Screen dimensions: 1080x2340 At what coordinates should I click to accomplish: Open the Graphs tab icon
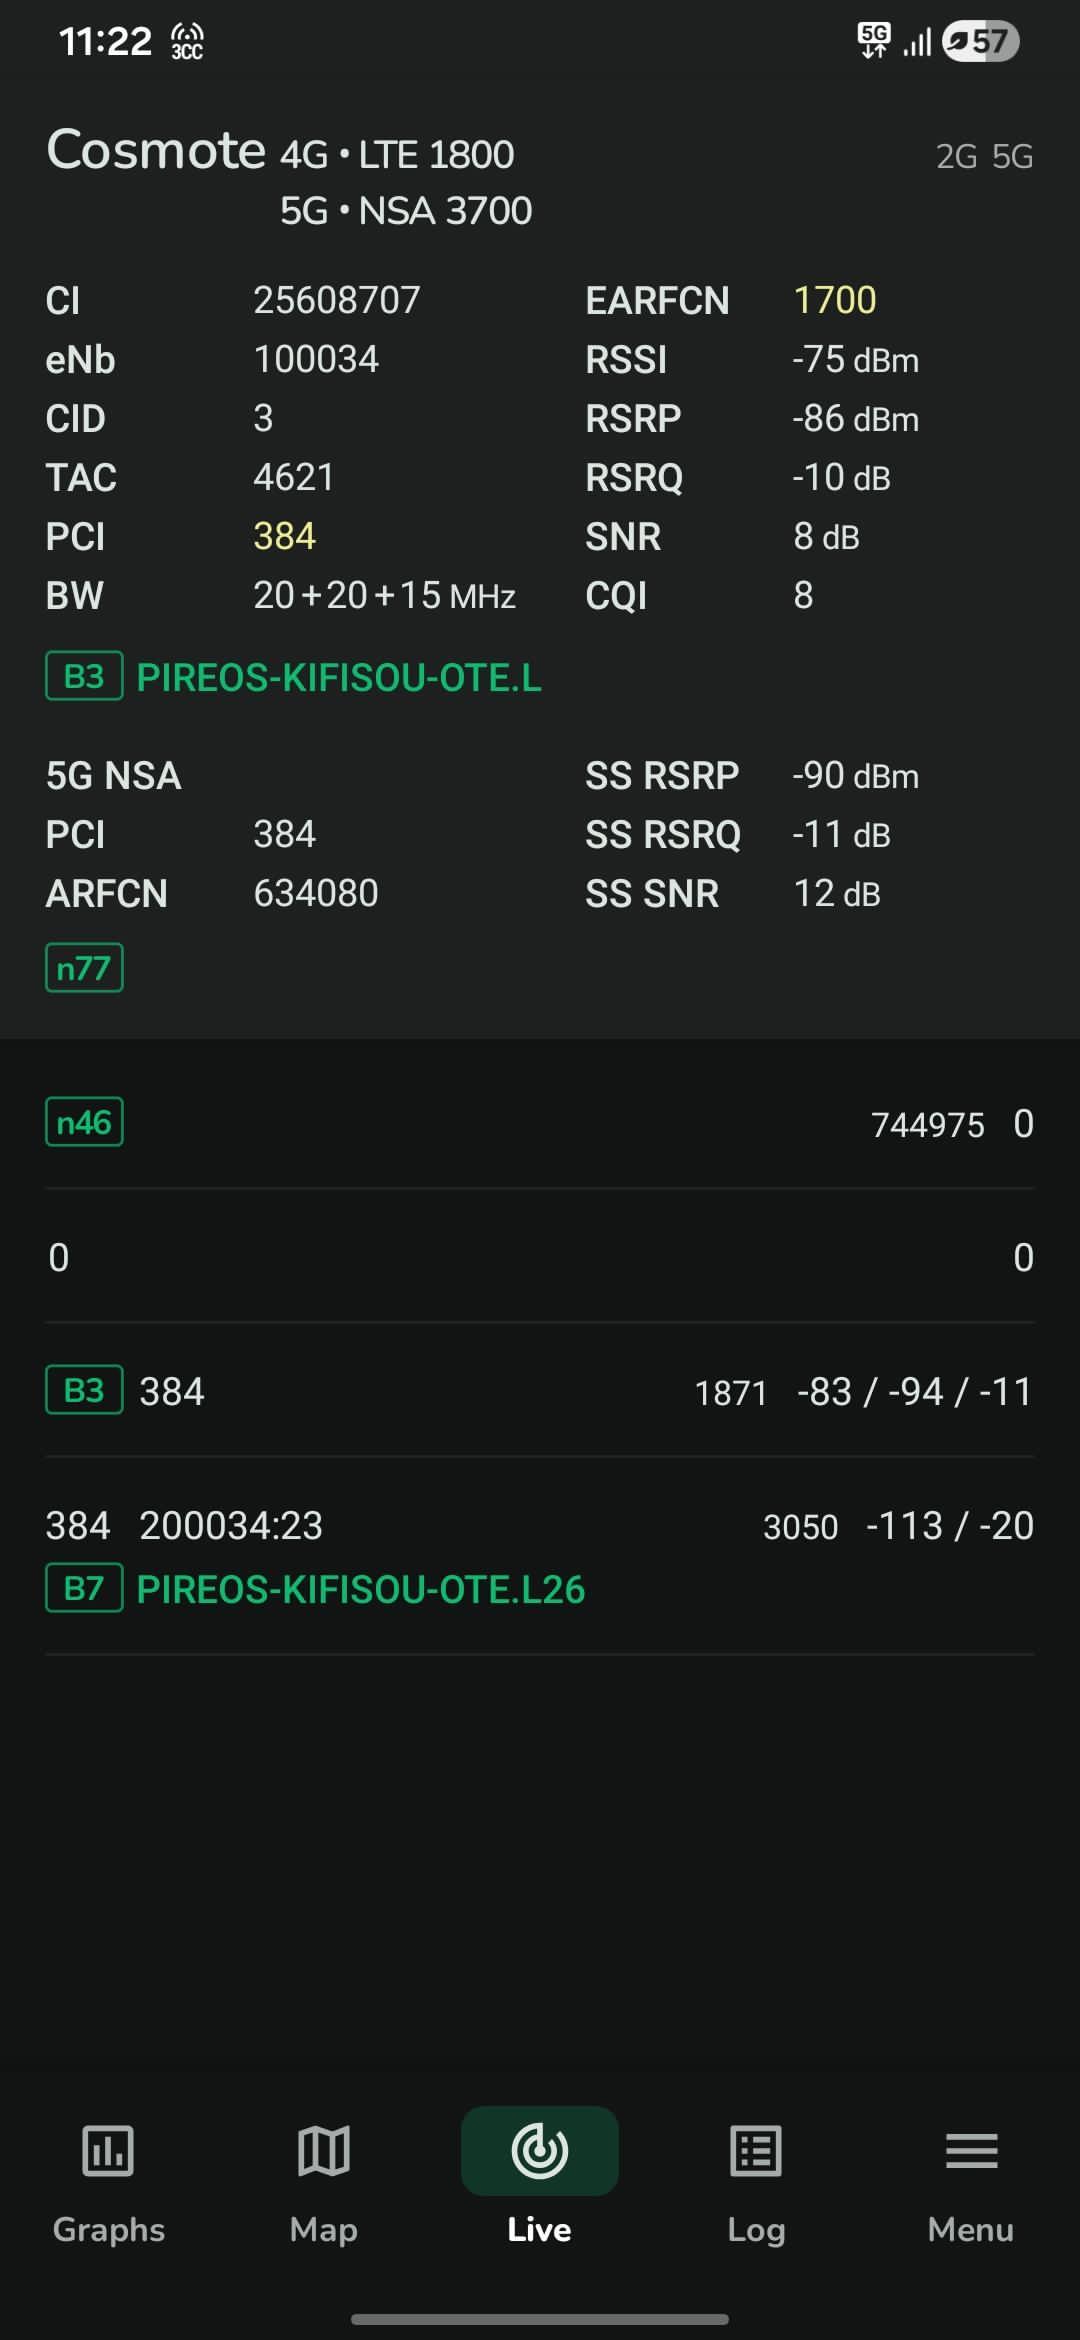click(108, 2150)
